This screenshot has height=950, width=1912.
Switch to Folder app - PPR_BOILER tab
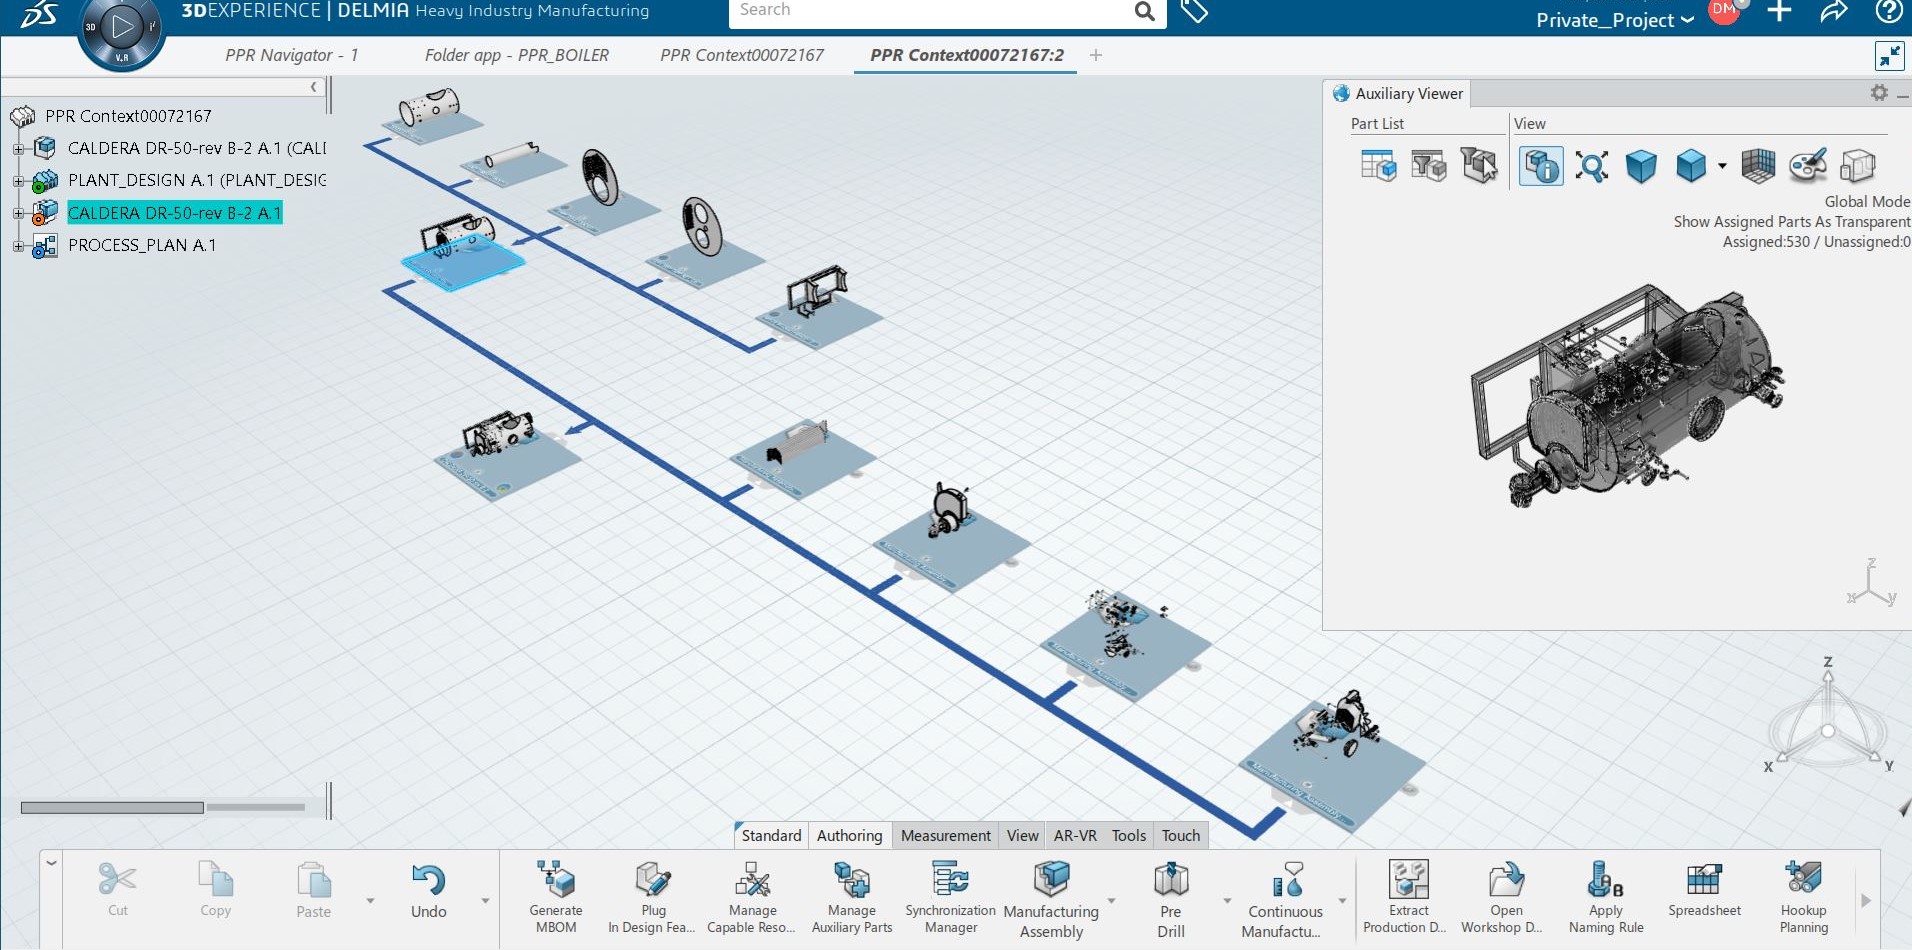[x=517, y=55]
